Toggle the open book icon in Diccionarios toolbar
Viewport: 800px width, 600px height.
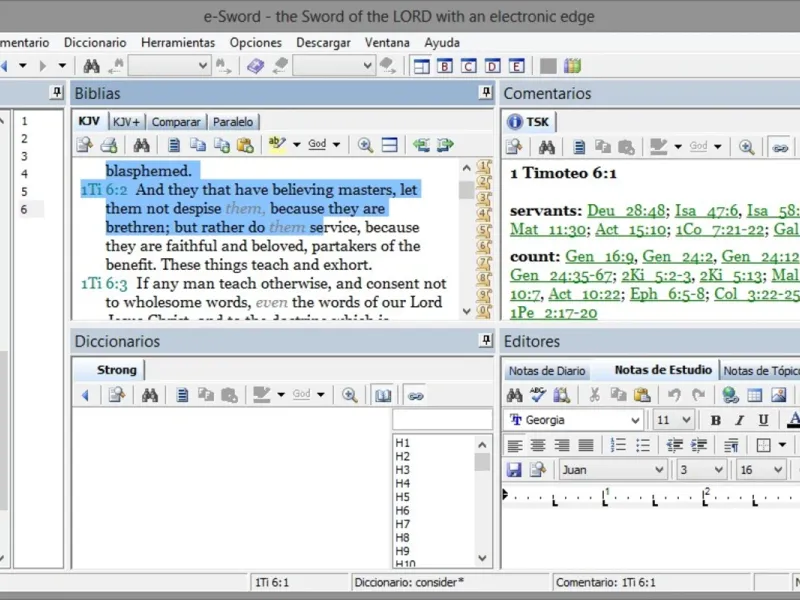point(383,395)
